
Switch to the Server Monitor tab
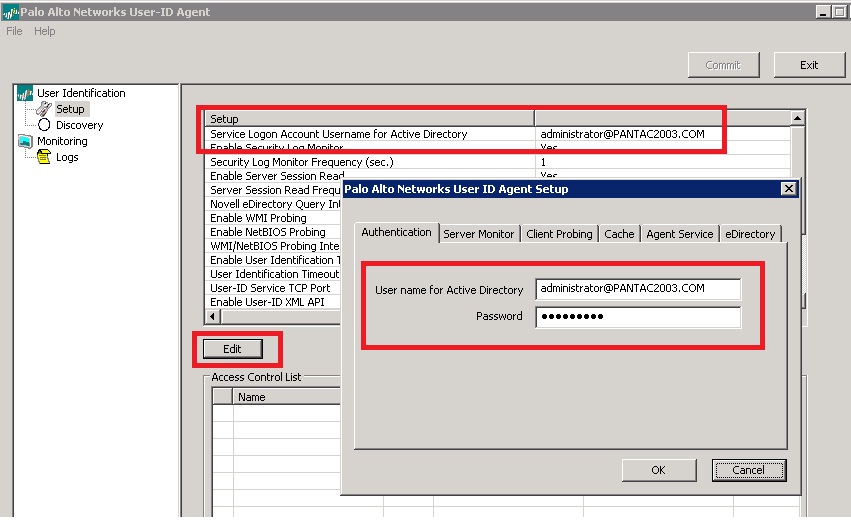pyautogui.click(x=478, y=234)
